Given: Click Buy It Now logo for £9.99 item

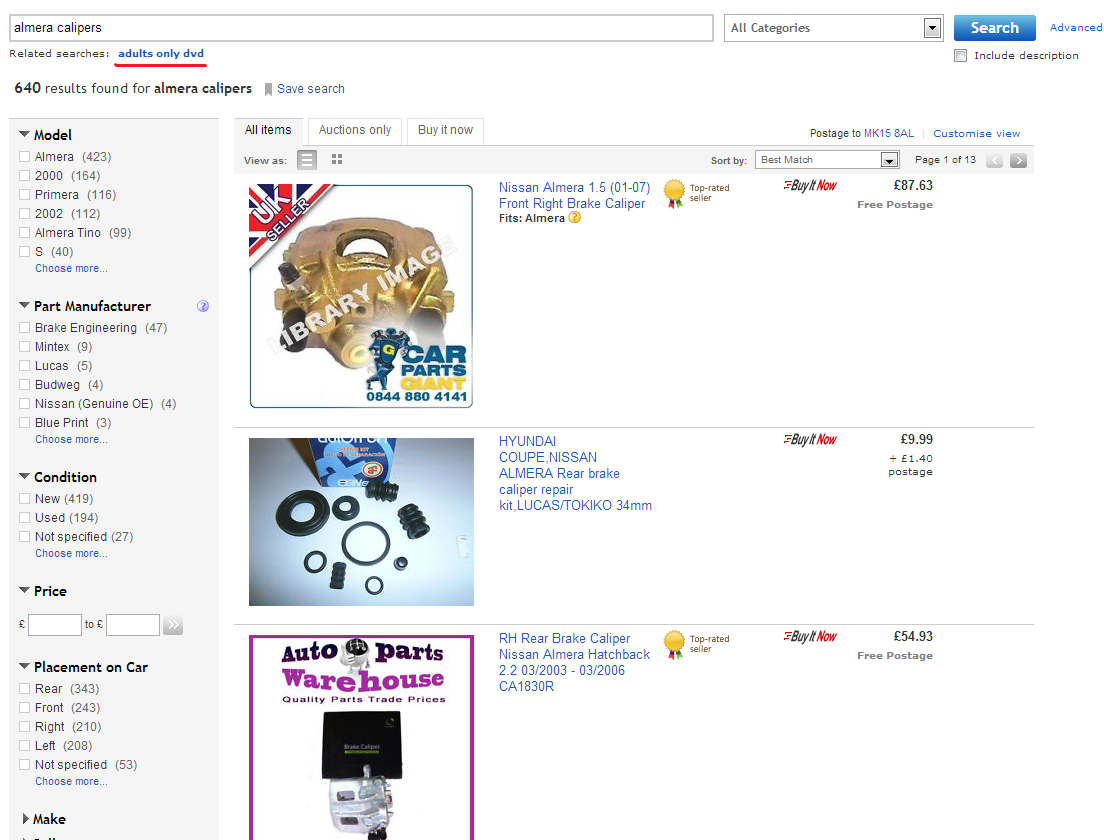Looking at the screenshot, I should (810, 439).
